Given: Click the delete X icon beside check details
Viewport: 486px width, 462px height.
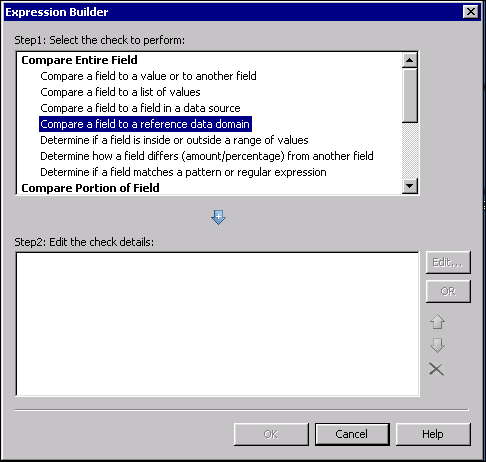Looking at the screenshot, I should [x=436, y=369].
